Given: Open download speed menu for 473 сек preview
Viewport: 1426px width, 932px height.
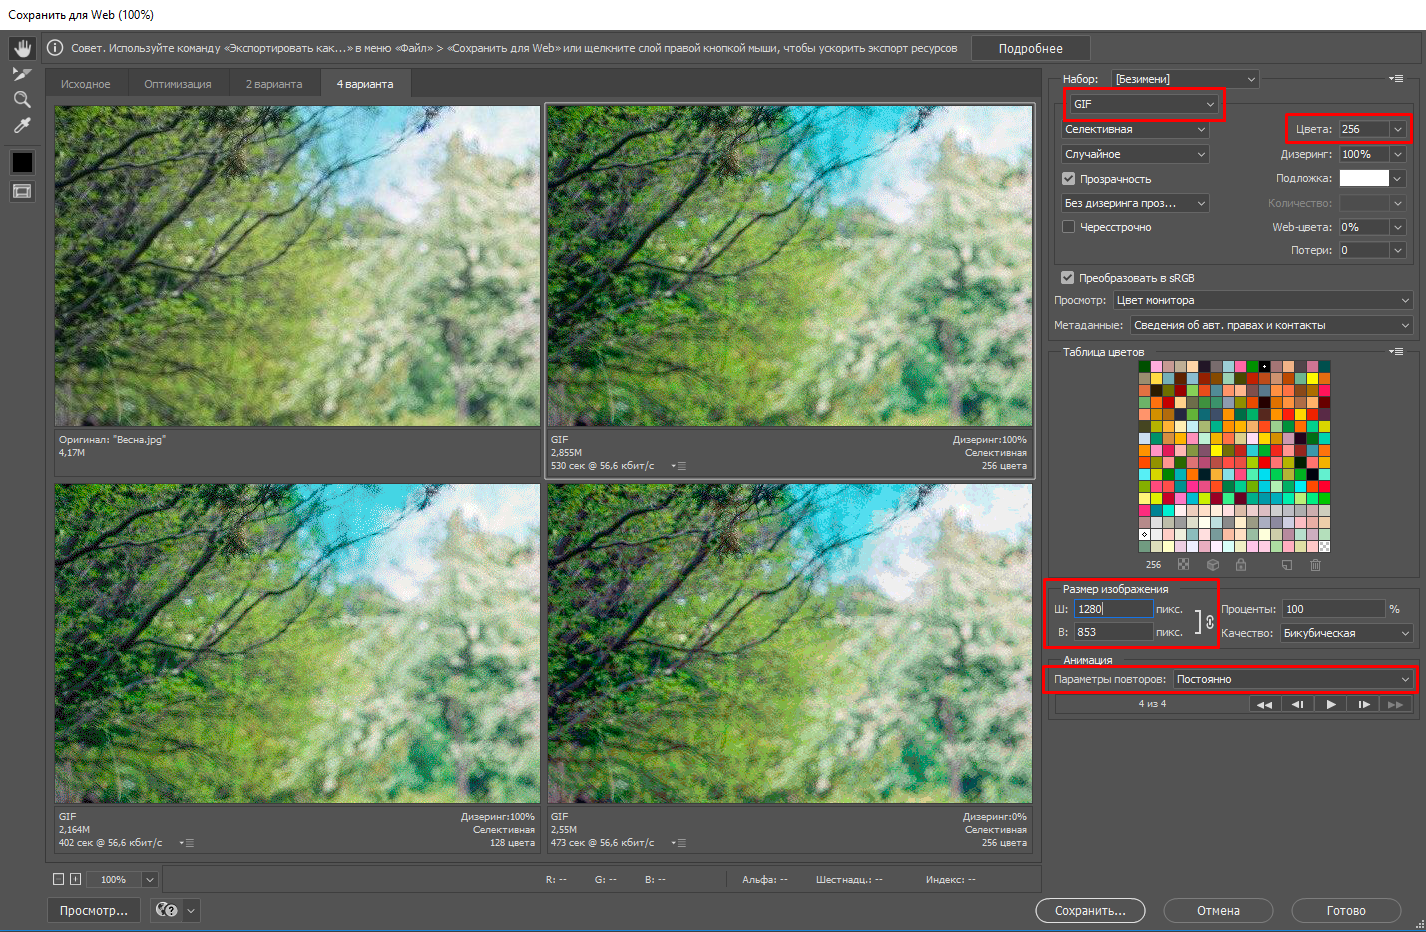Looking at the screenshot, I should click(x=678, y=843).
